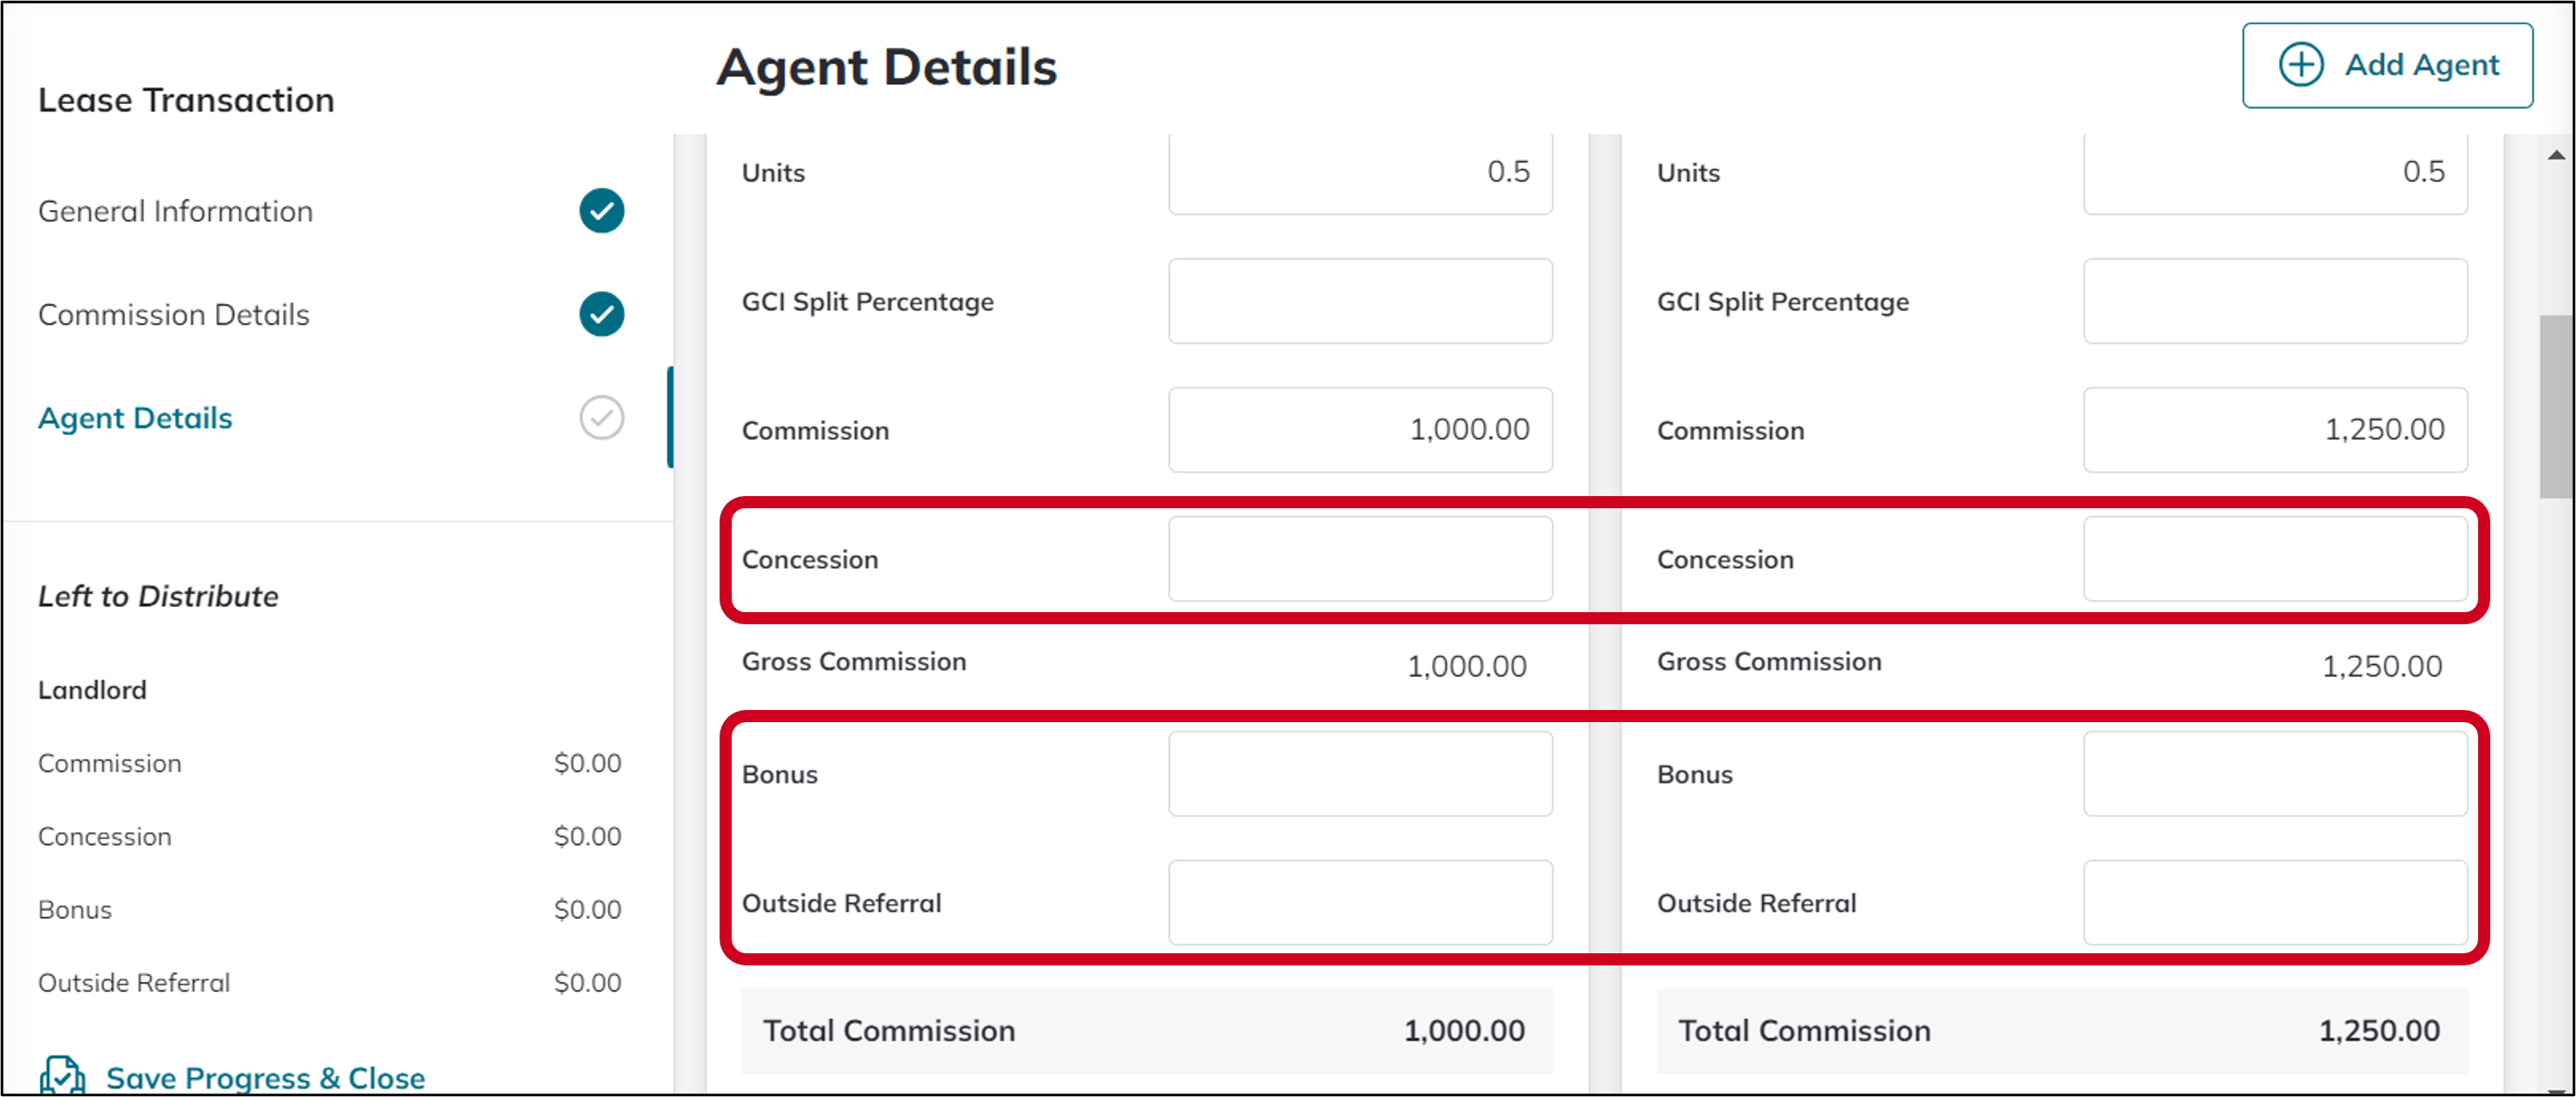Click first agent's Commission field showing 1,000.00

[1360, 430]
